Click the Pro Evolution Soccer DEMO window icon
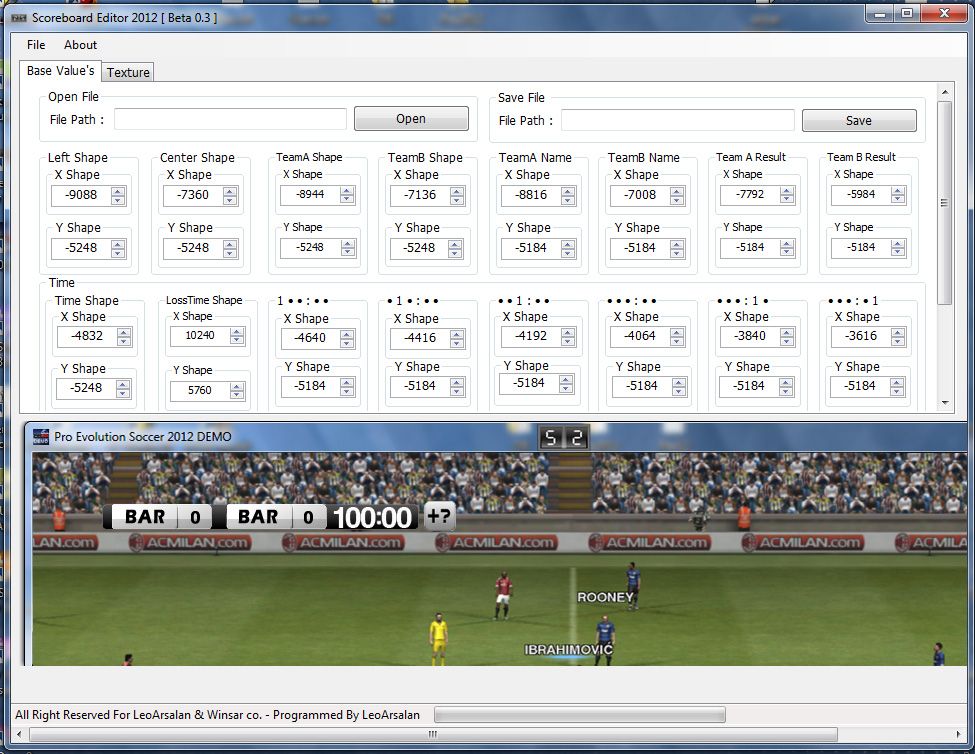The width and height of the screenshot is (975, 754). pos(41,436)
